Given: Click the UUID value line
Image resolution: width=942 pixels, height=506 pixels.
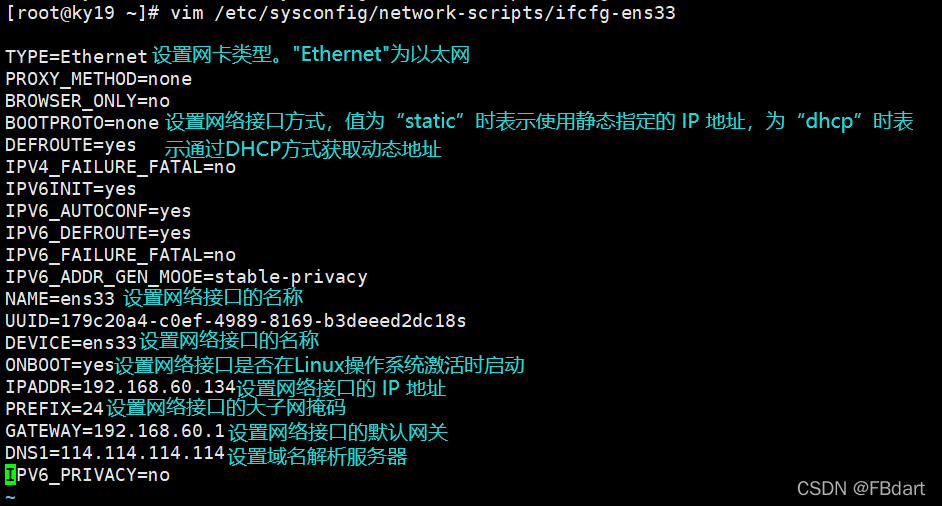Looking at the screenshot, I should [x=235, y=321].
